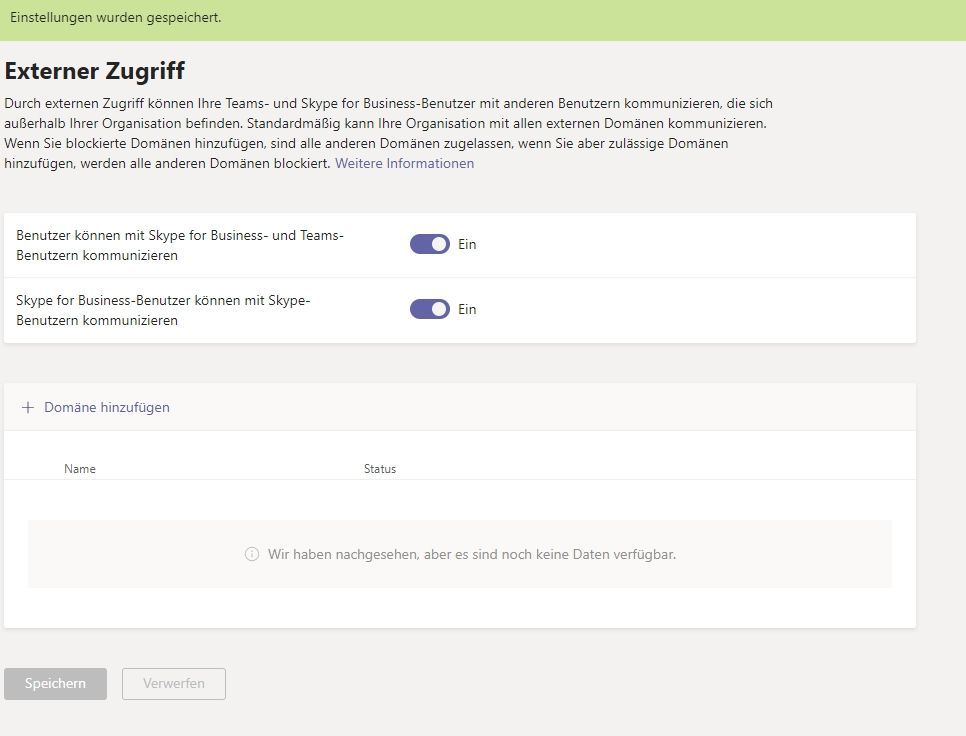Save changes with the Speichern button
This screenshot has width=966, height=736.
tap(55, 683)
